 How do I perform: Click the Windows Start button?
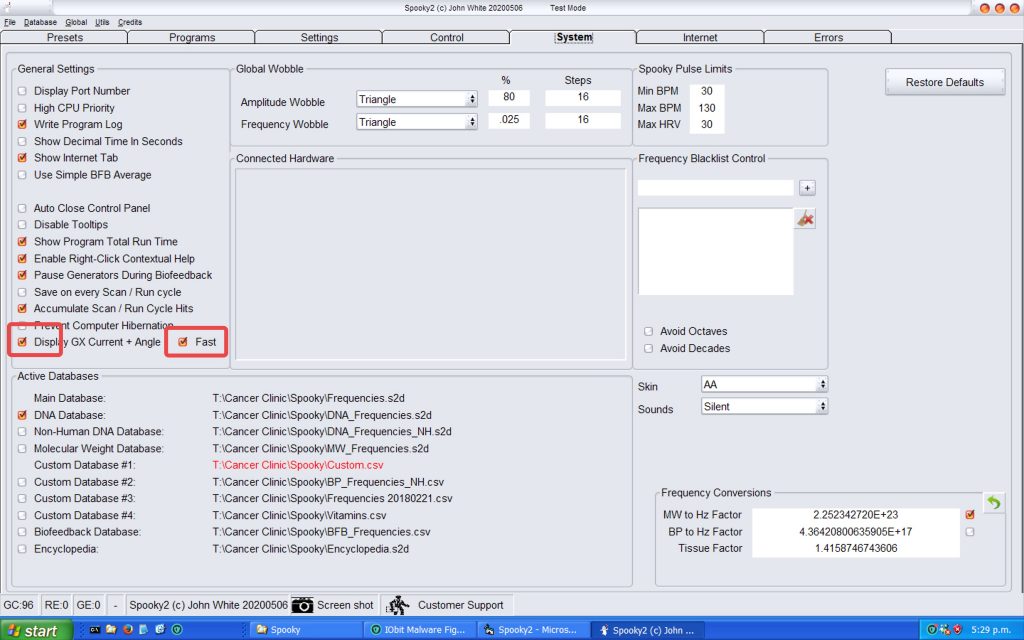point(36,630)
